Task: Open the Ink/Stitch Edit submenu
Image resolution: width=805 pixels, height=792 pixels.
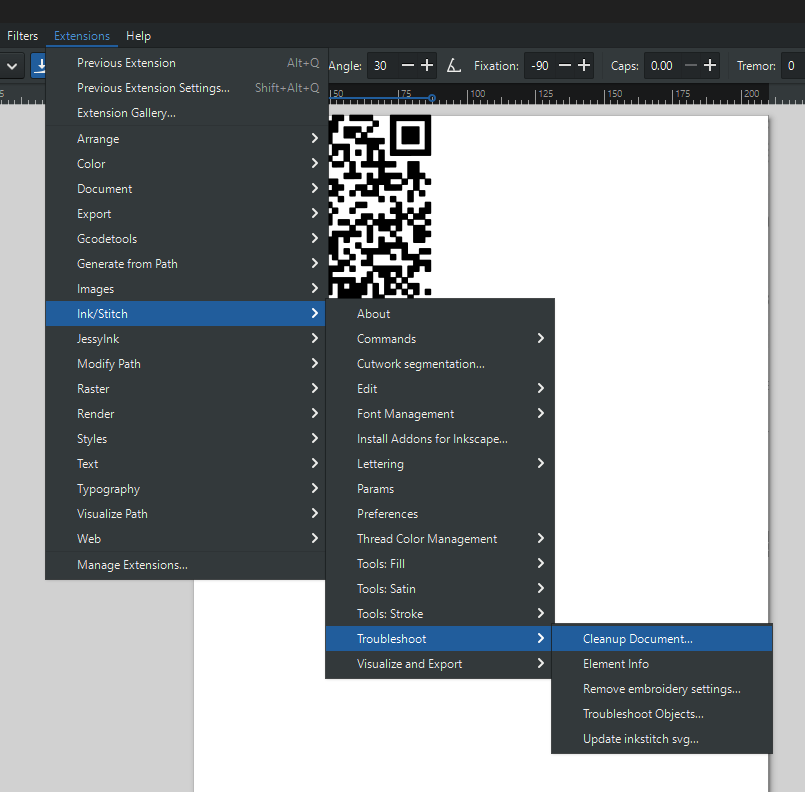Action: pyautogui.click(x=440, y=389)
